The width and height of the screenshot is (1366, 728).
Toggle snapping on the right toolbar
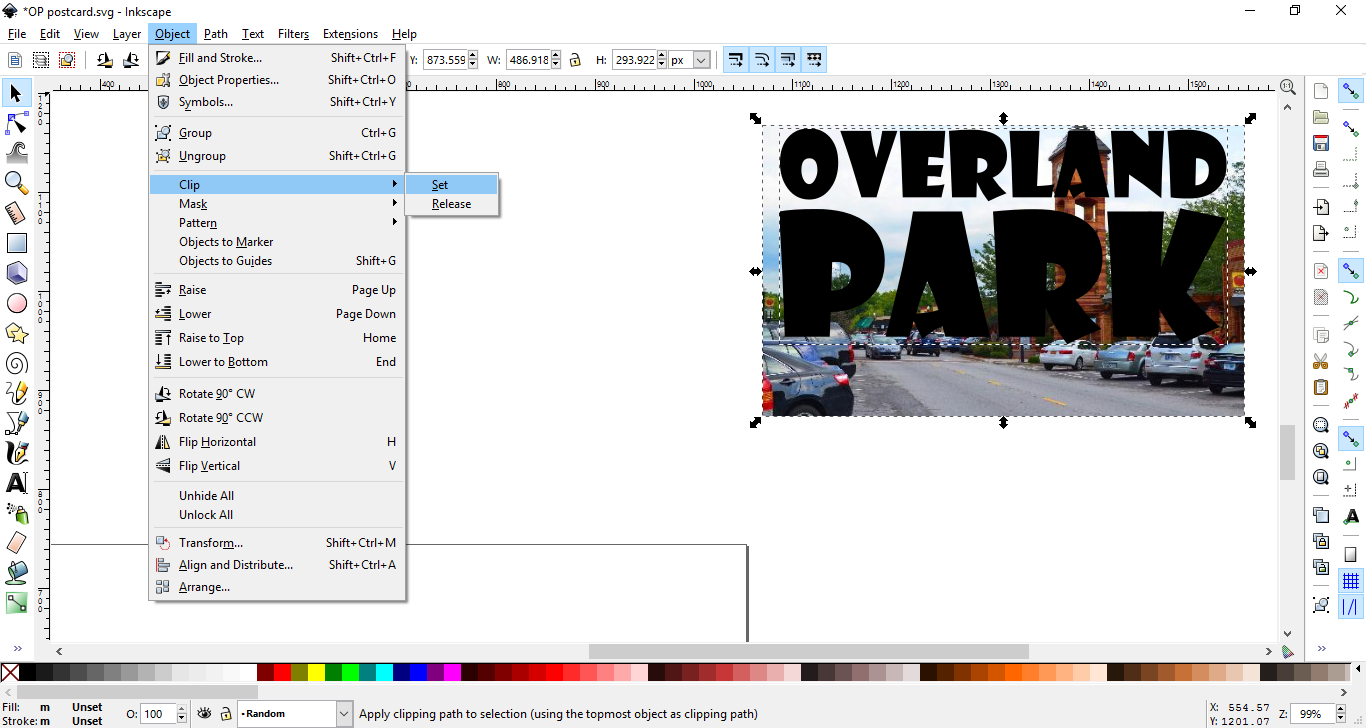click(x=1351, y=92)
